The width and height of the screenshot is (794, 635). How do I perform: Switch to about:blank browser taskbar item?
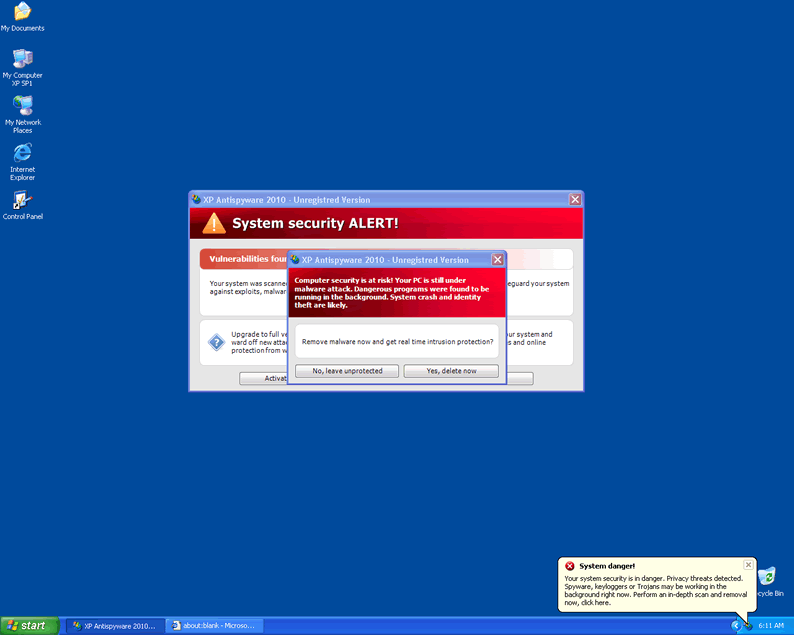click(213, 625)
